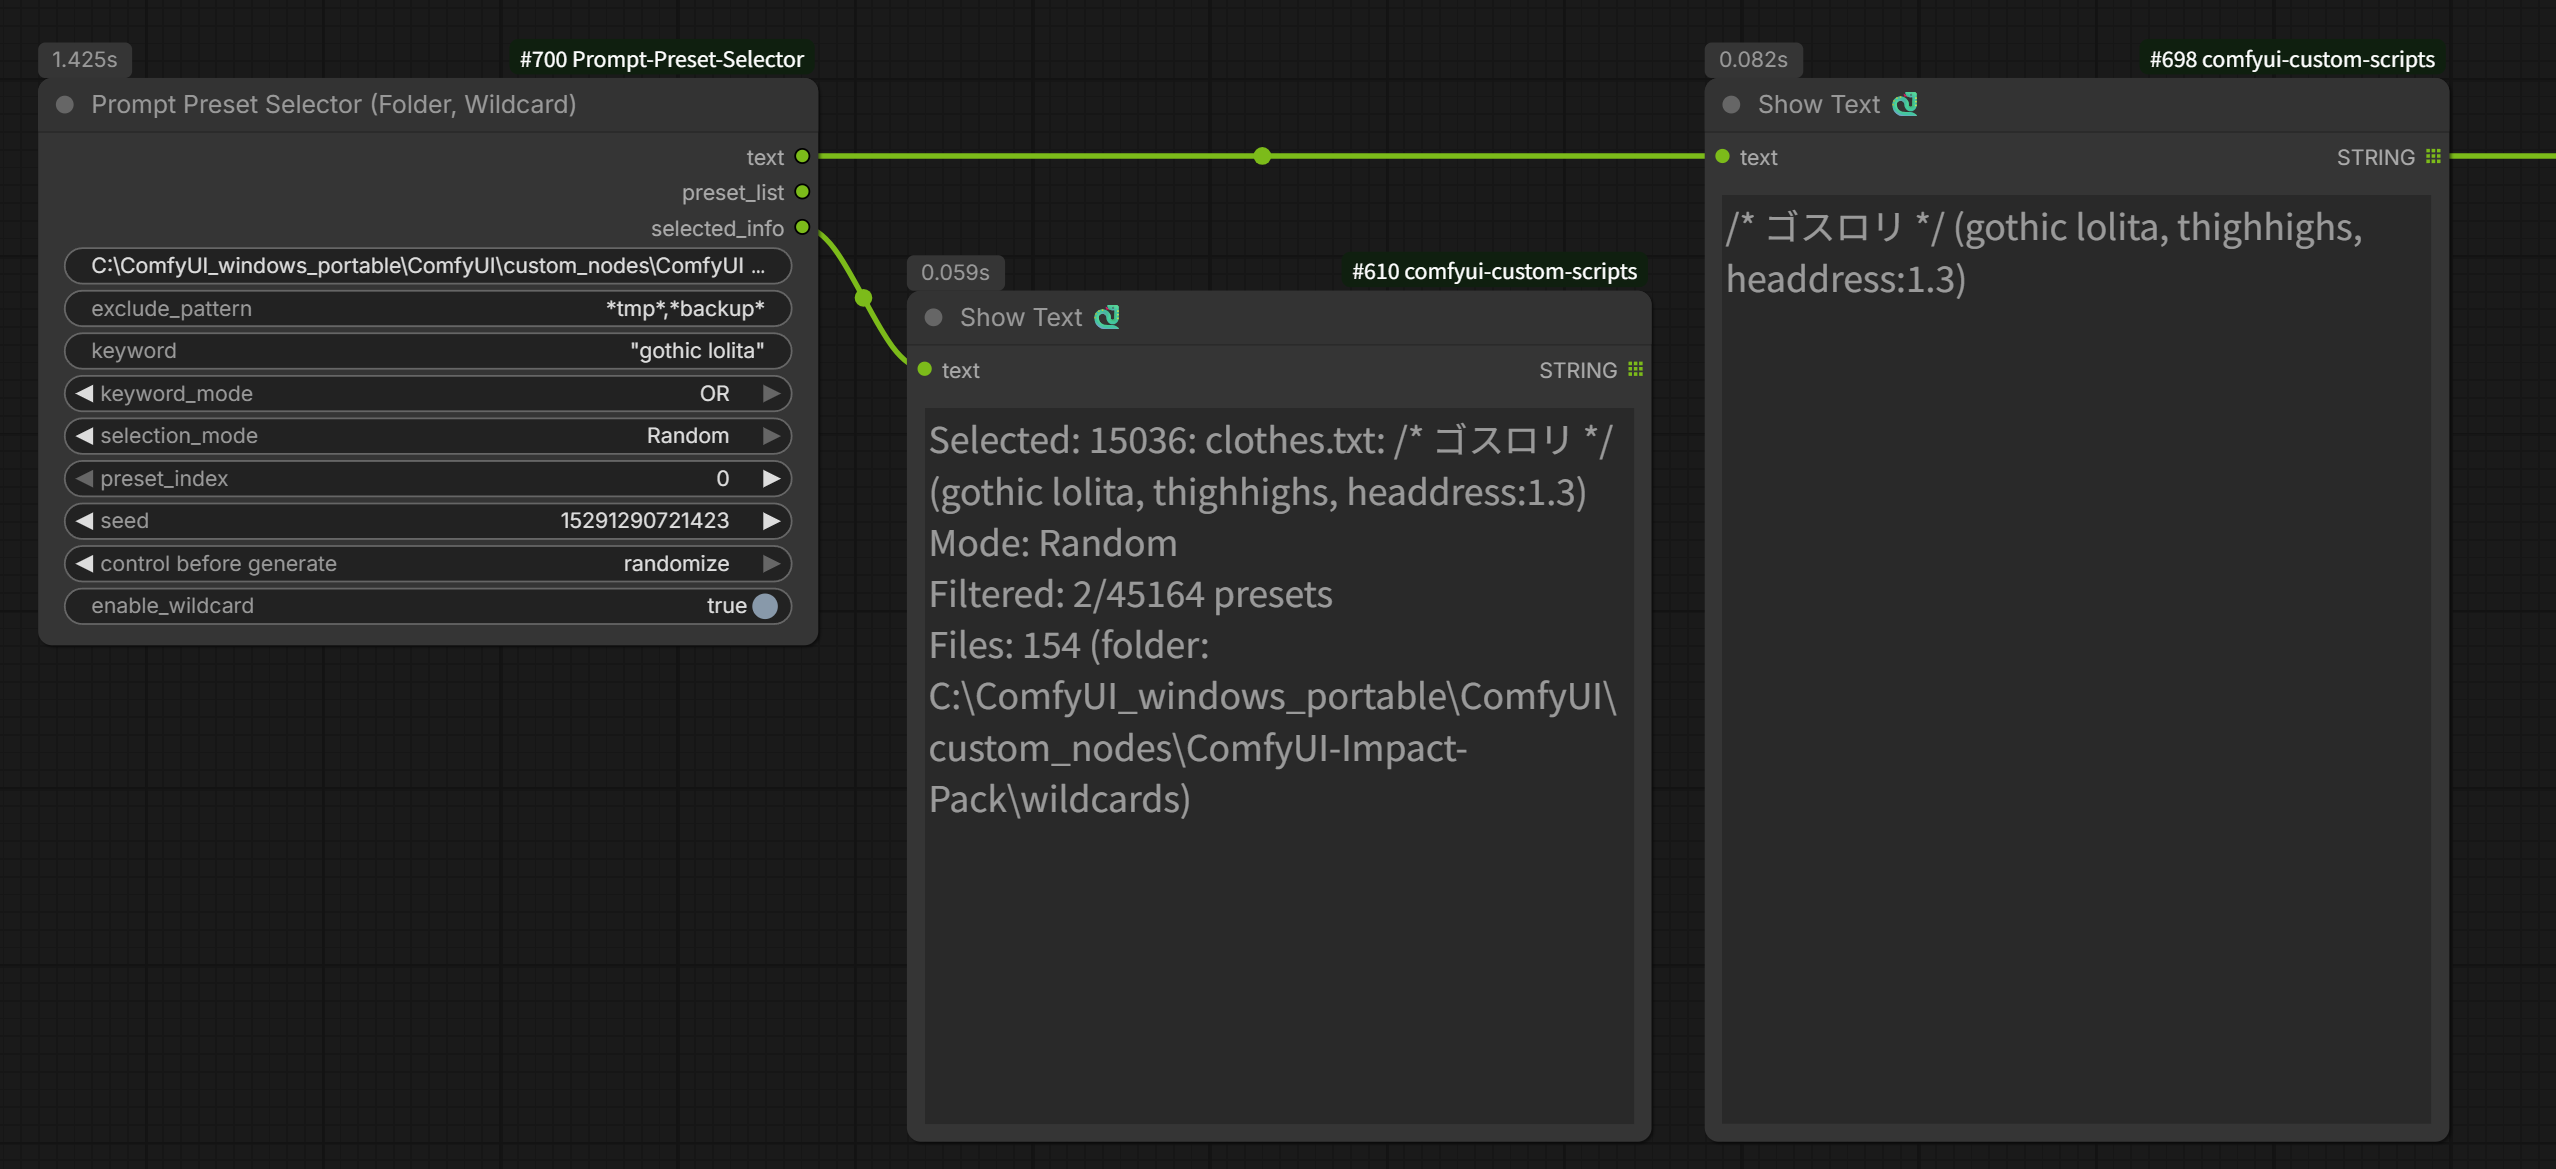
Task: Click the midpoint dot on selected_info wire
Action: coord(864,298)
